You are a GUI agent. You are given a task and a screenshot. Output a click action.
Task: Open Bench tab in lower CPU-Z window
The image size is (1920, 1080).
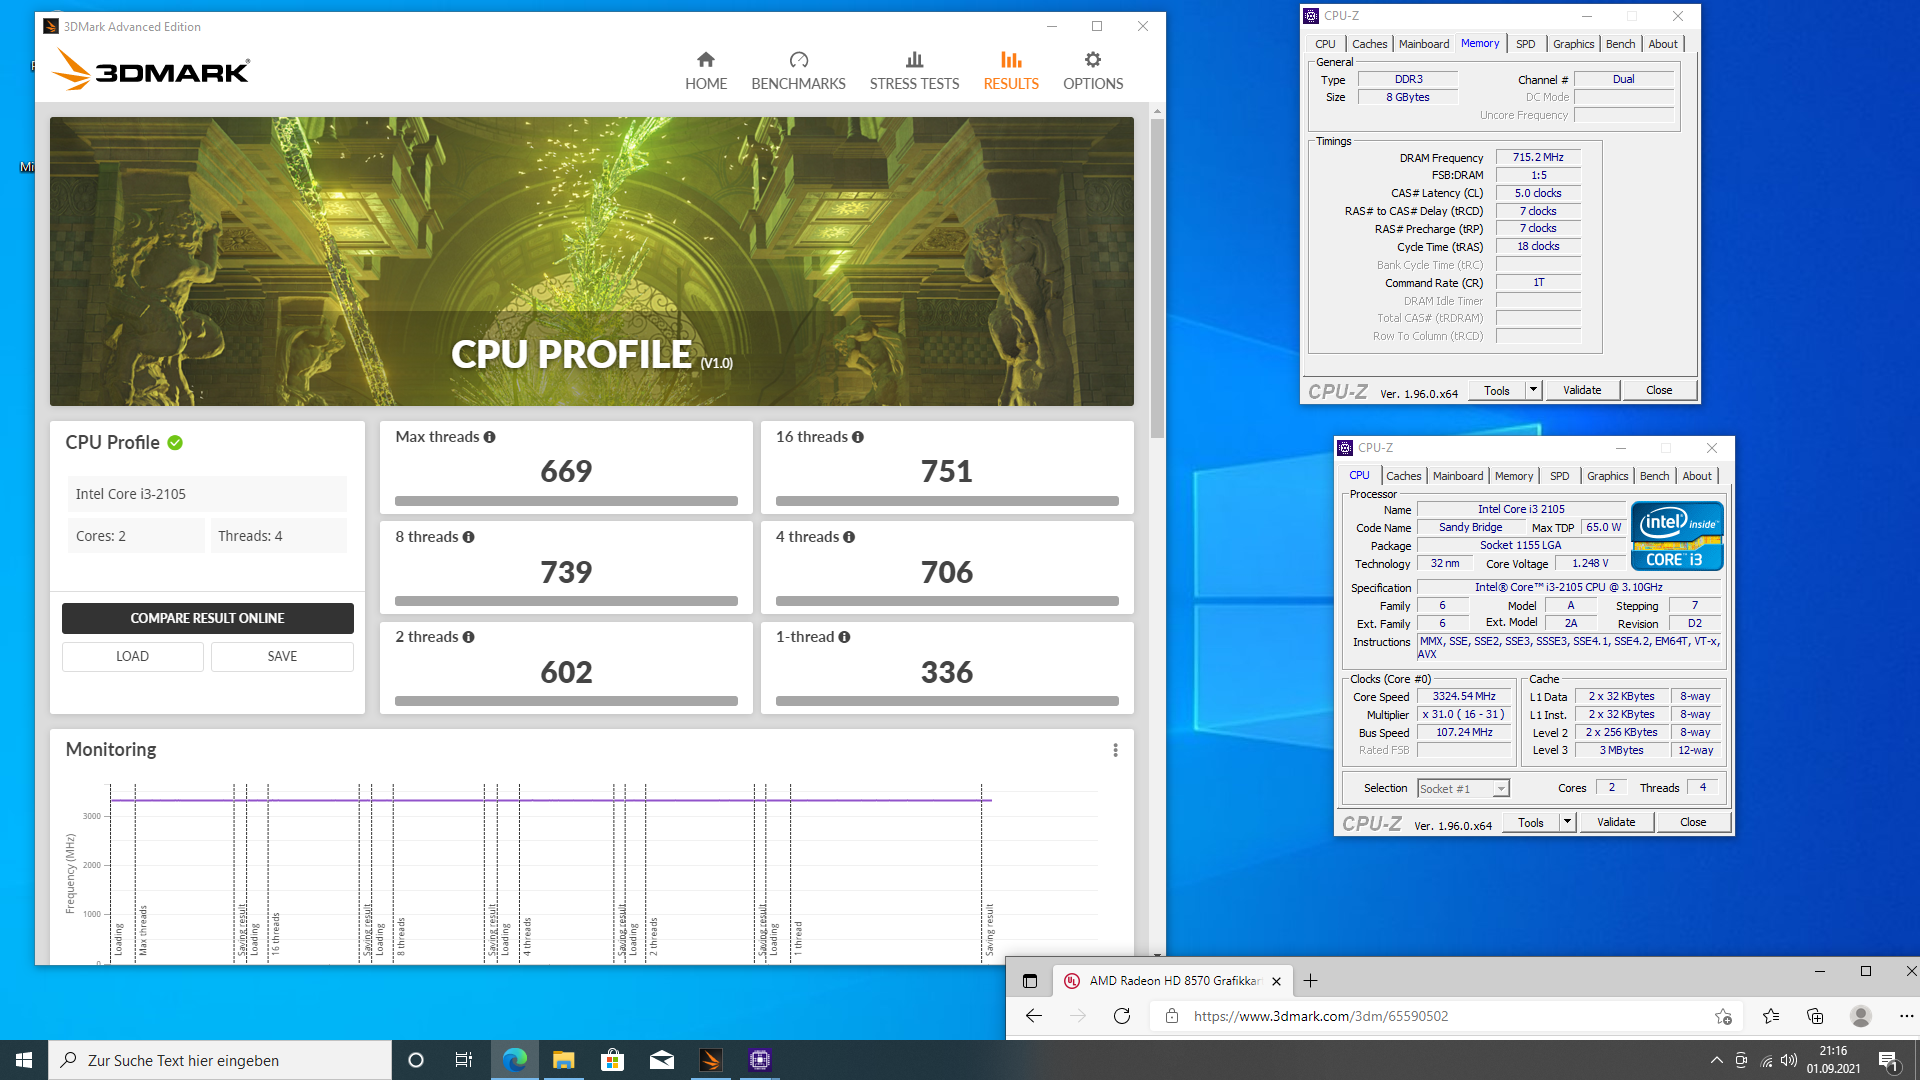click(x=1654, y=476)
